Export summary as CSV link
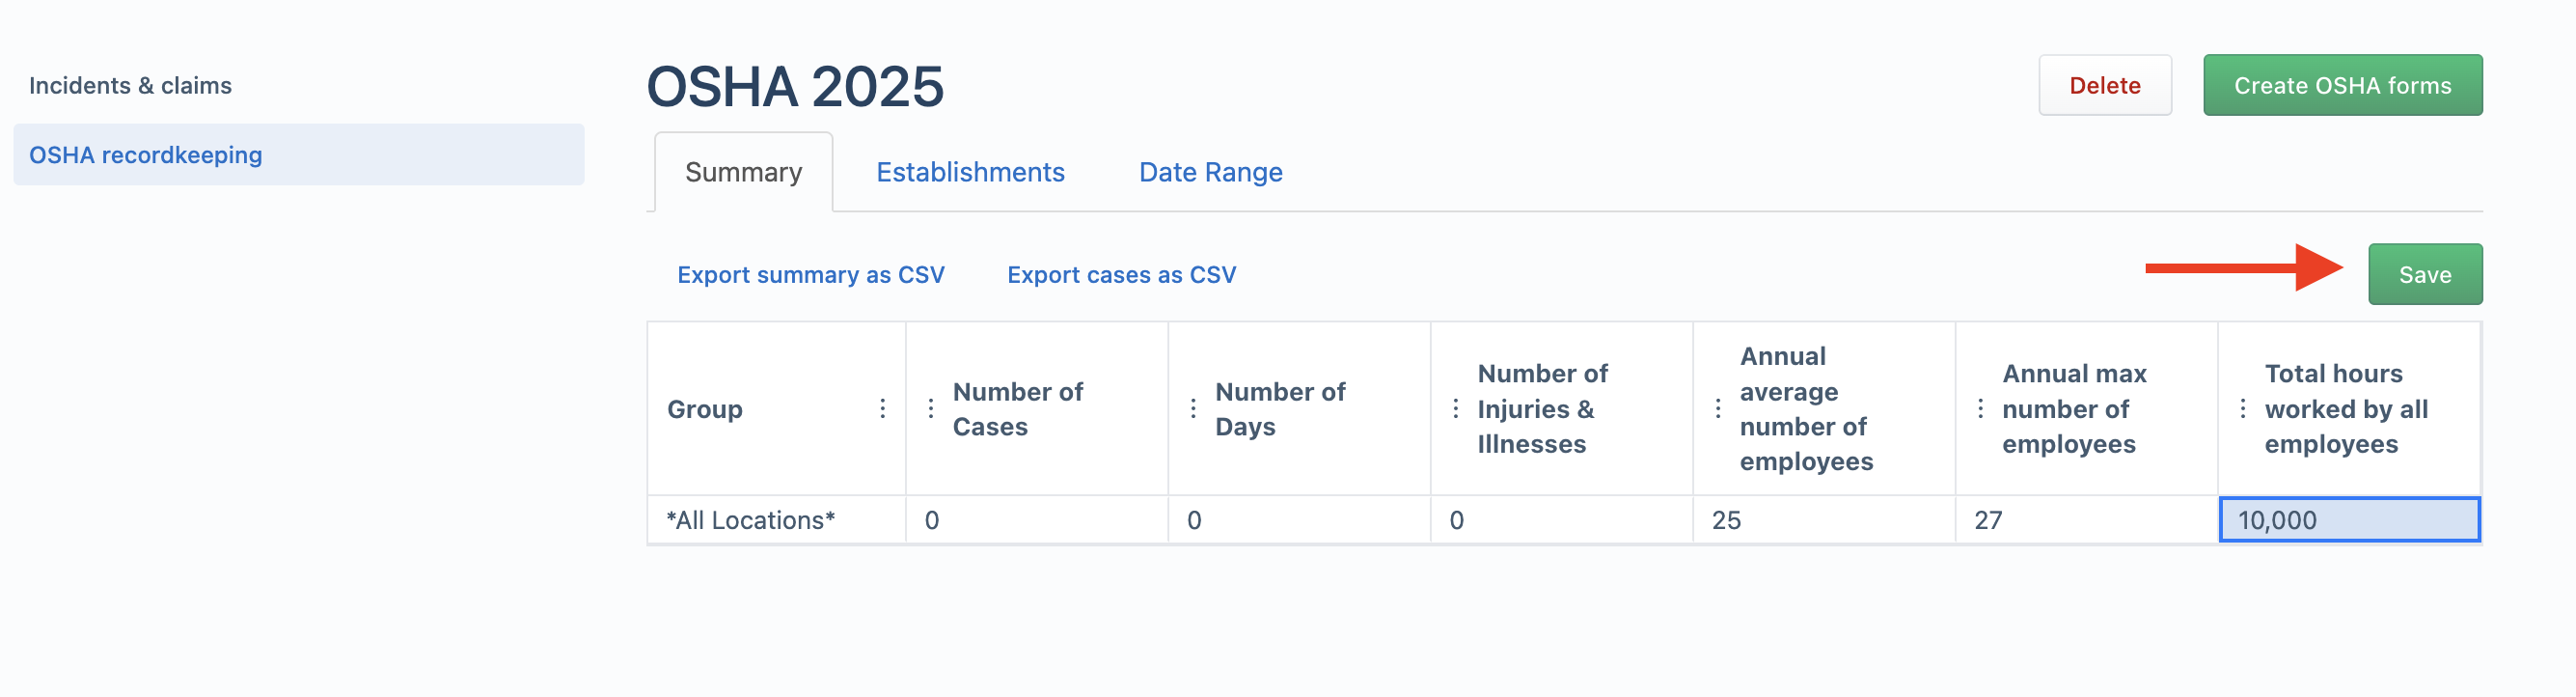 (810, 274)
